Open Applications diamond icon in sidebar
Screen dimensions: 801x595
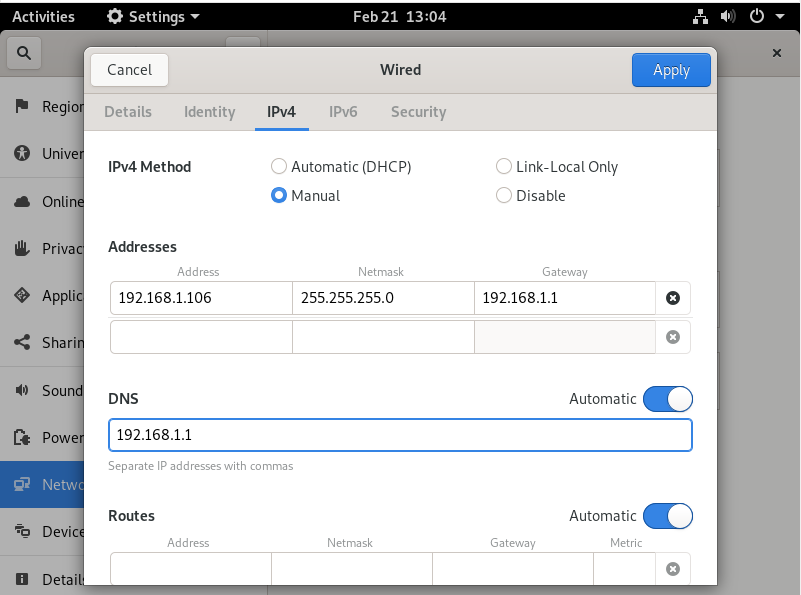[x=22, y=295]
